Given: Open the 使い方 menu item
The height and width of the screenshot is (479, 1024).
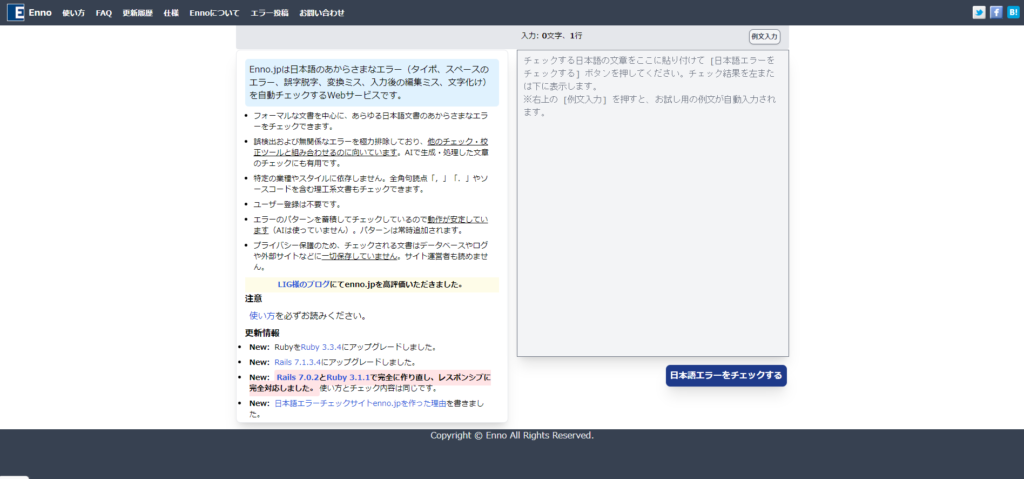Looking at the screenshot, I should pos(73,13).
